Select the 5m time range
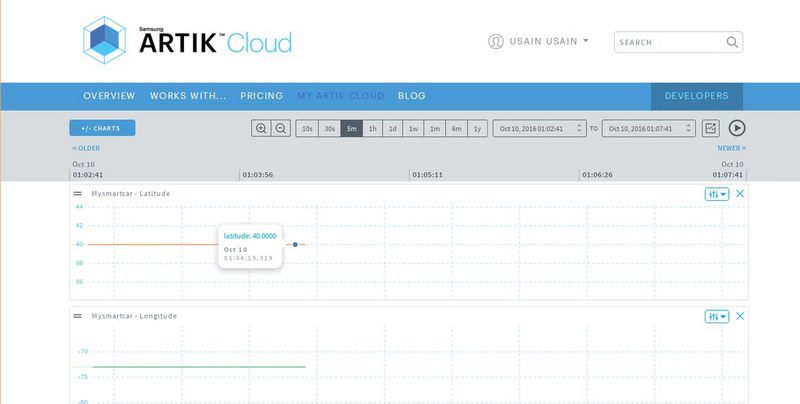This screenshot has width=800, height=404. point(352,129)
